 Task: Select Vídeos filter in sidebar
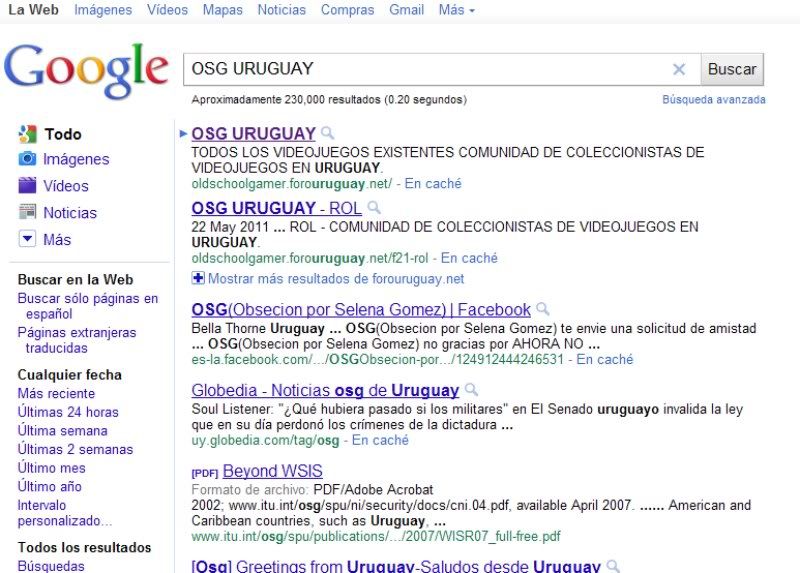click(66, 186)
